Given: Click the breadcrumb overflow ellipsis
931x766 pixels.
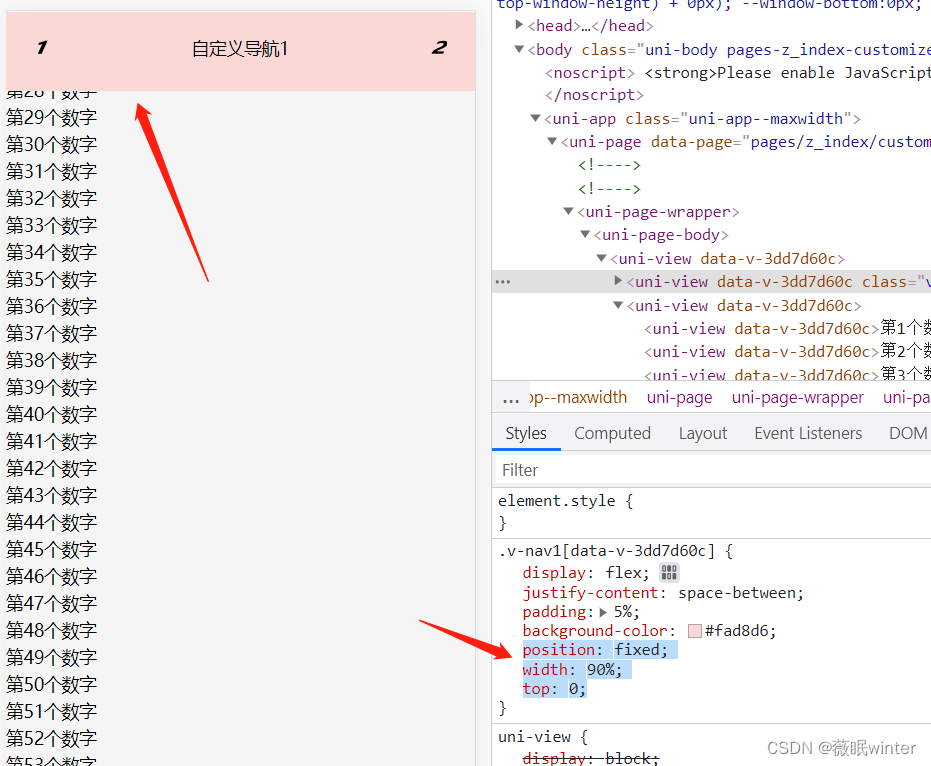Looking at the screenshot, I should point(511,400).
